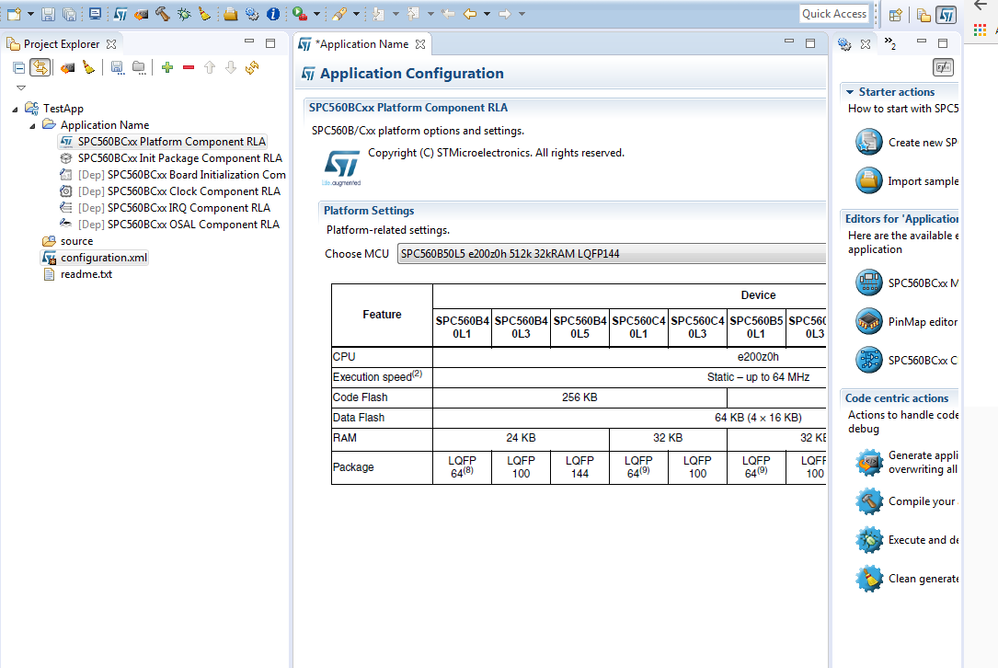Click the broom clean icon in the main toolbar
Image resolution: width=998 pixels, height=668 pixels.
tap(204, 13)
